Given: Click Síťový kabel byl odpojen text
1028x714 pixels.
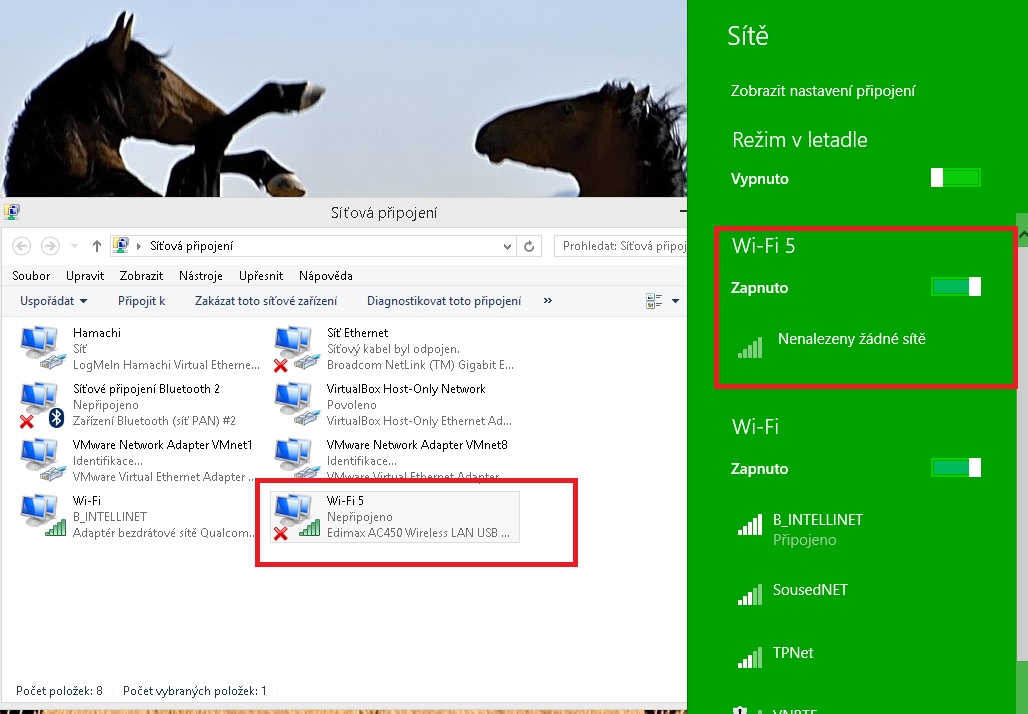Looking at the screenshot, I should tap(393, 349).
